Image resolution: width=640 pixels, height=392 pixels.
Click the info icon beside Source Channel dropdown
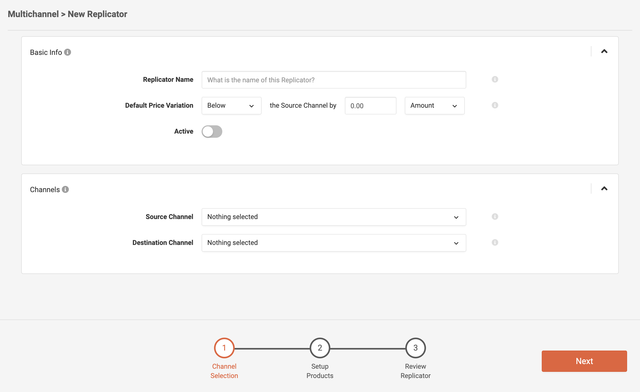(x=495, y=216)
